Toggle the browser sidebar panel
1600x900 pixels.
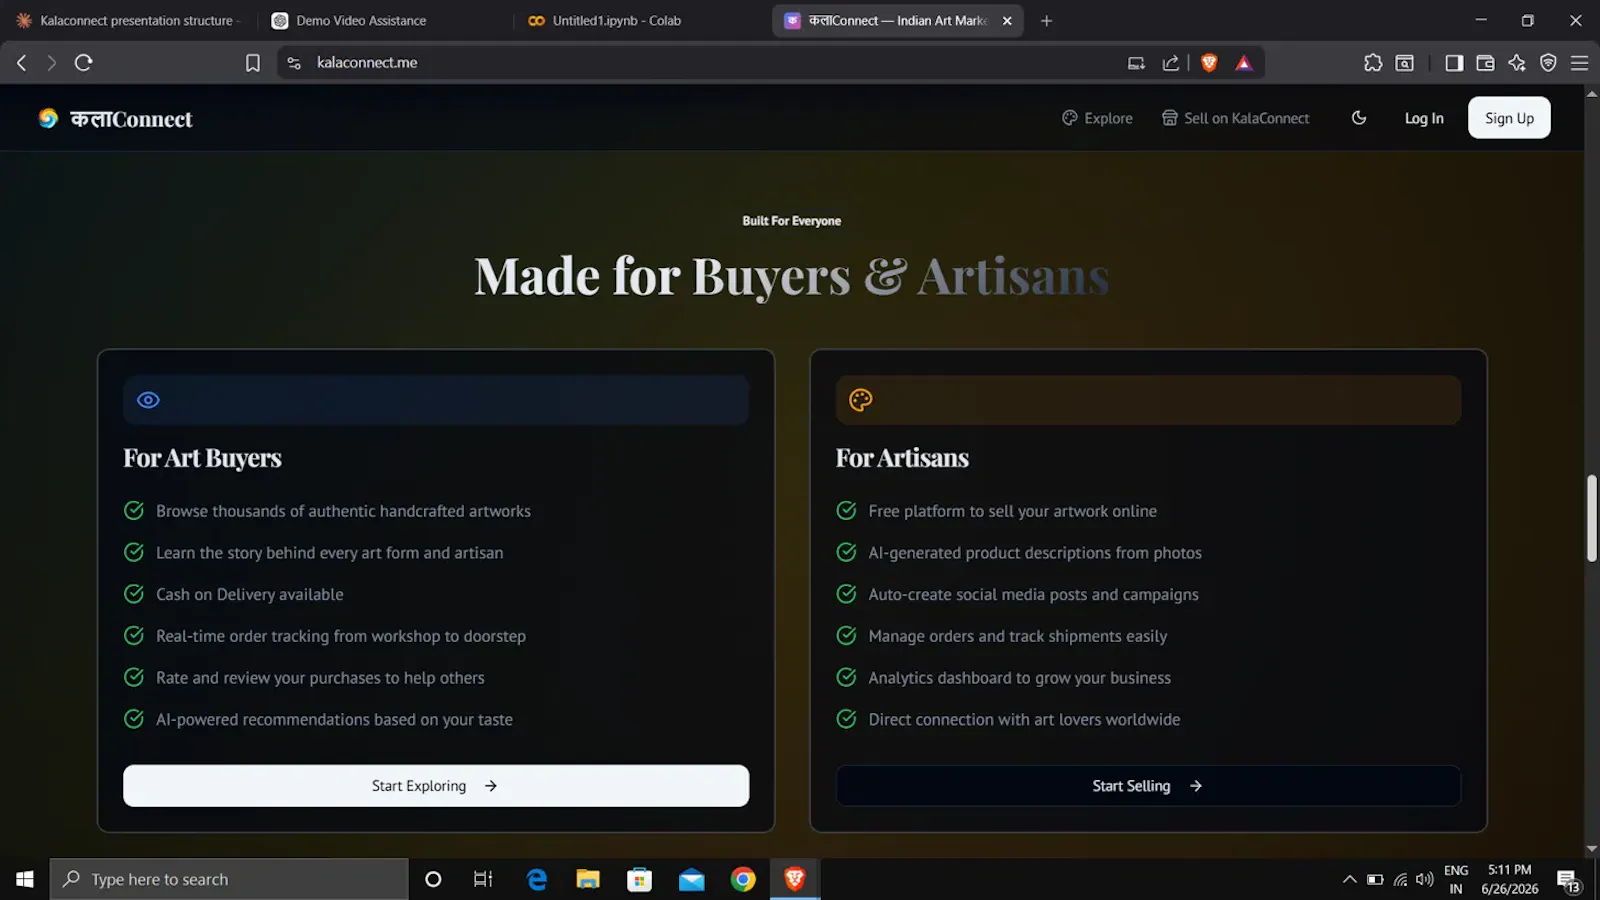[x=1454, y=63]
